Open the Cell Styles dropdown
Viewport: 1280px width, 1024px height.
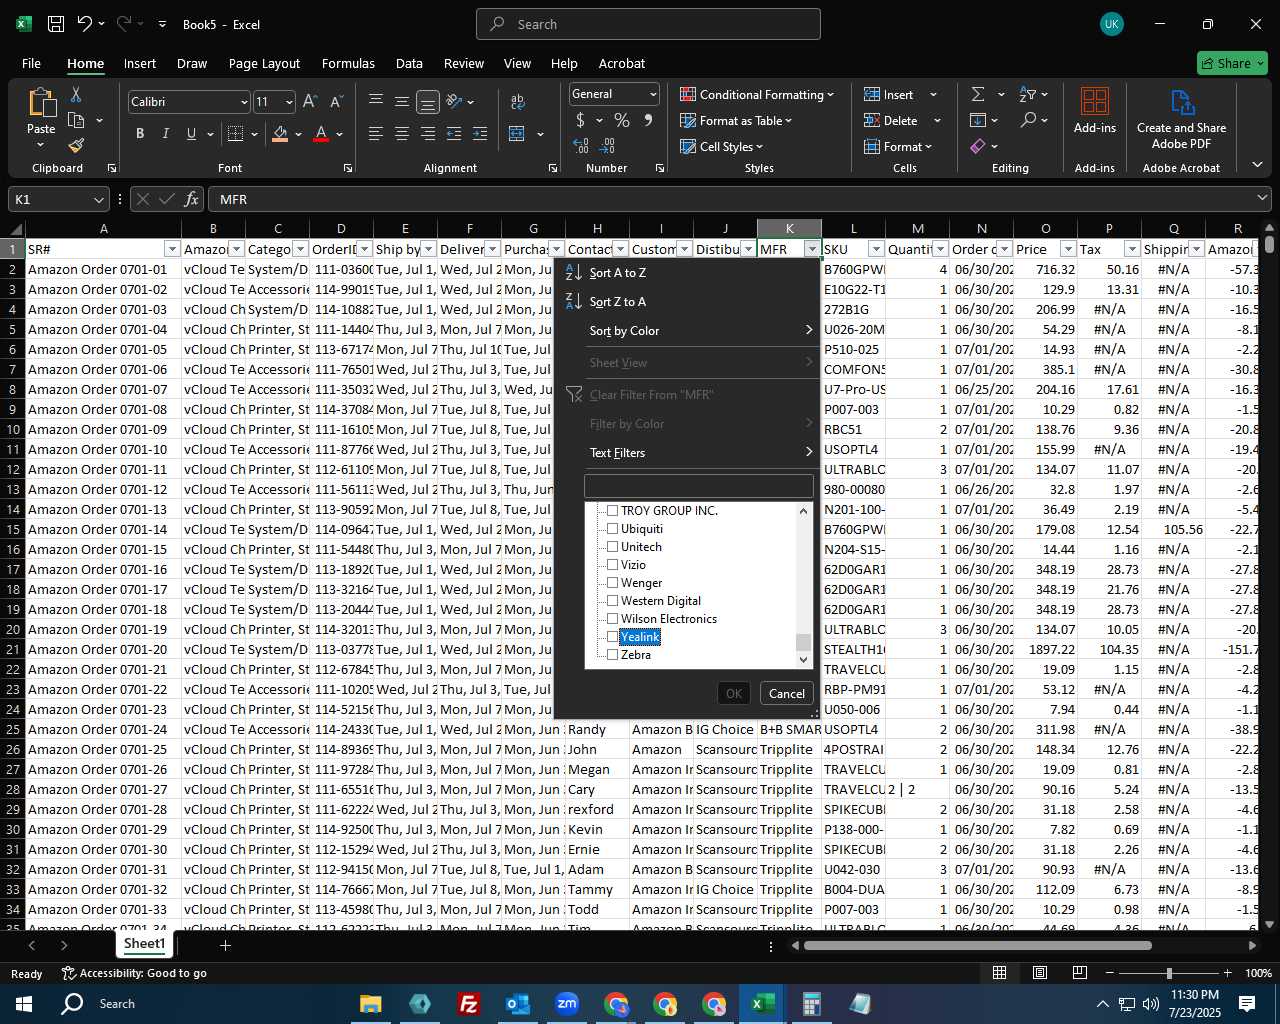721,146
